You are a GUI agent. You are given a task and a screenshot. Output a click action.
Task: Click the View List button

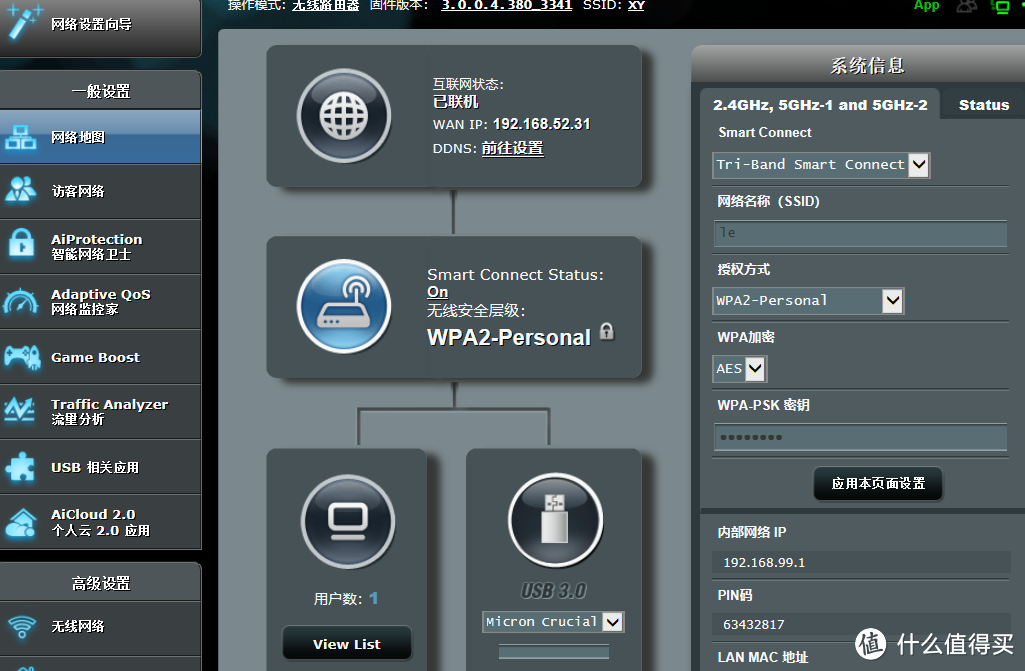click(346, 644)
